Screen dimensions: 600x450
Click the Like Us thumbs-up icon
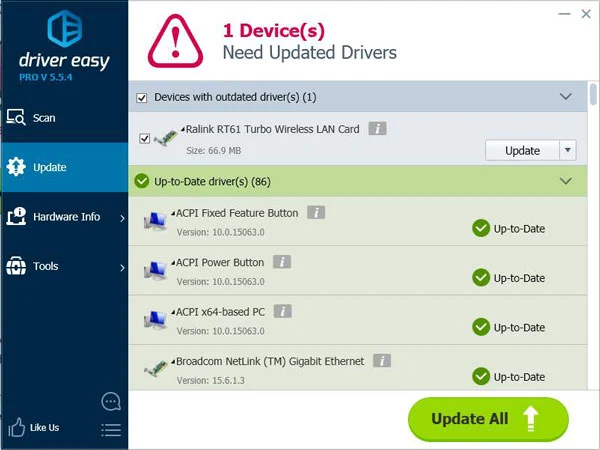click(16, 427)
